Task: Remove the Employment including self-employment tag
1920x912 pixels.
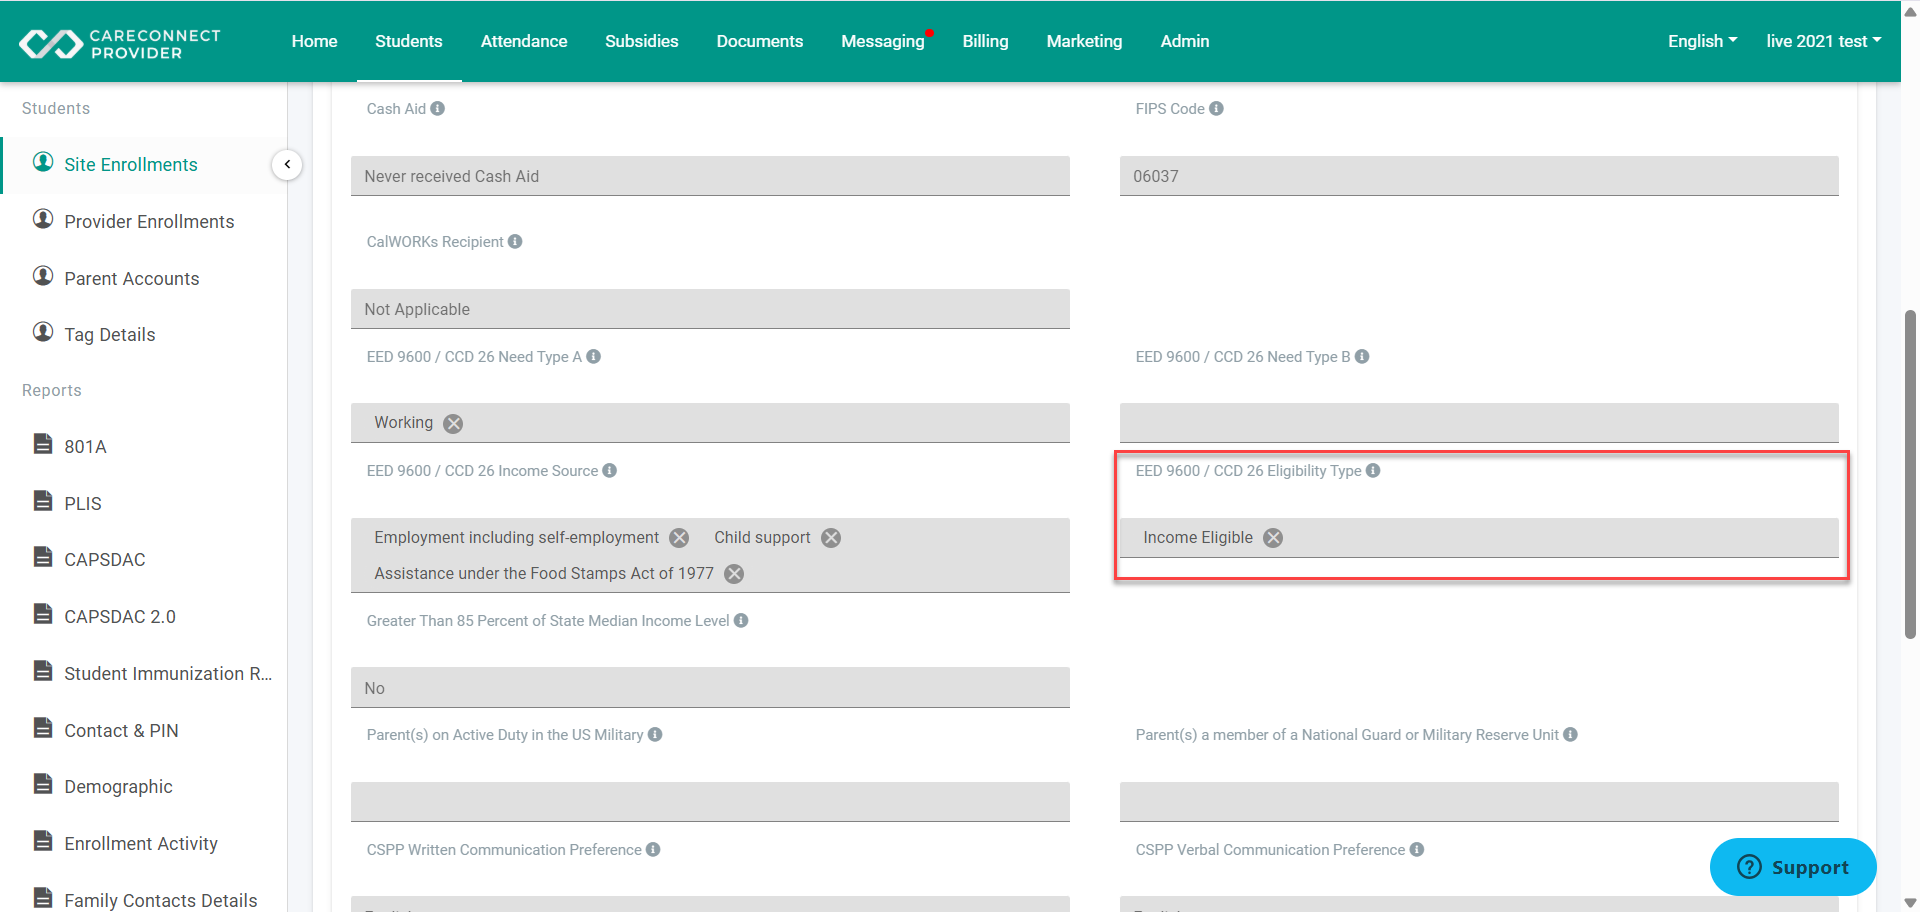Action: point(679,538)
